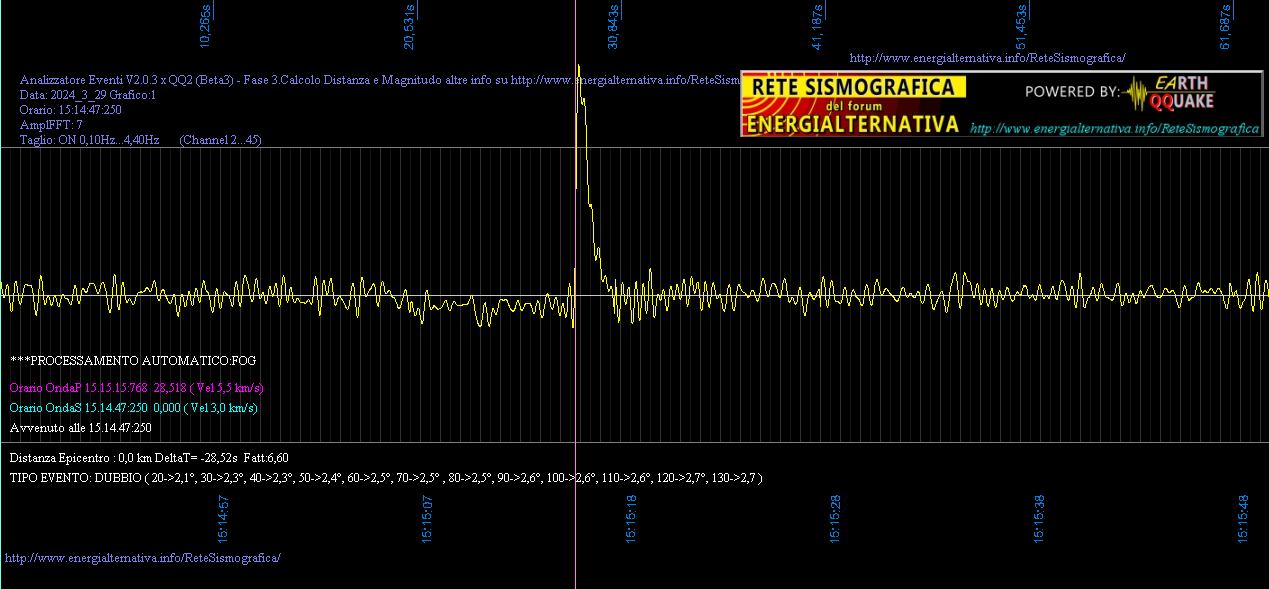This screenshot has height=589, width=1269.
Task: Click the 'Data: 2024_3_29 Grafico:1' line
Action: pos(88,95)
